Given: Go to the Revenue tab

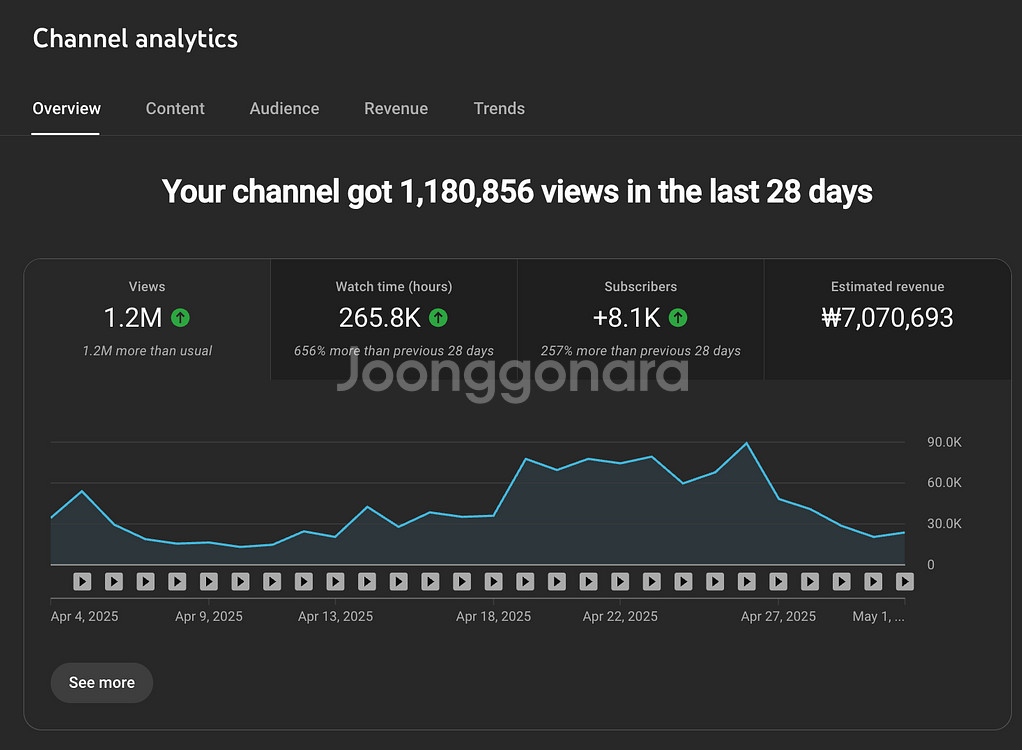Looking at the screenshot, I should point(396,108).
